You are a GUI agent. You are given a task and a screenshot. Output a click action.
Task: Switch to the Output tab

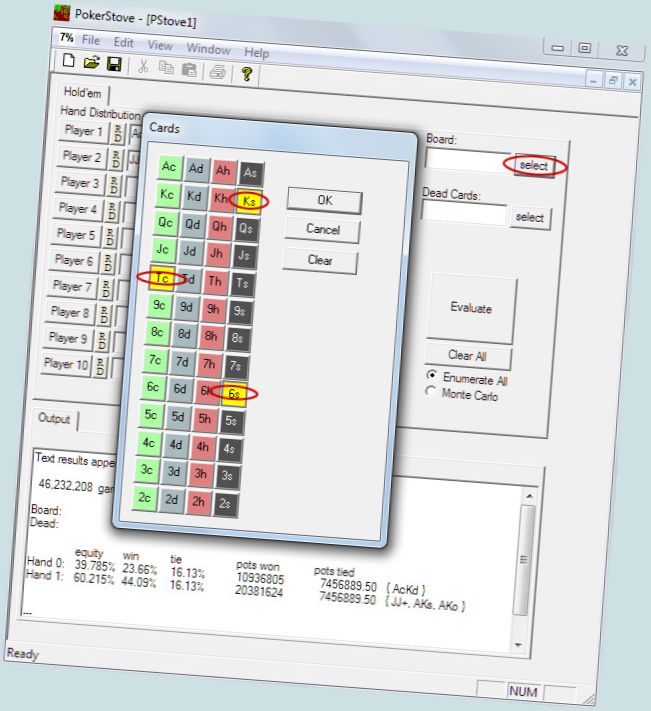(x=54, y=418)
